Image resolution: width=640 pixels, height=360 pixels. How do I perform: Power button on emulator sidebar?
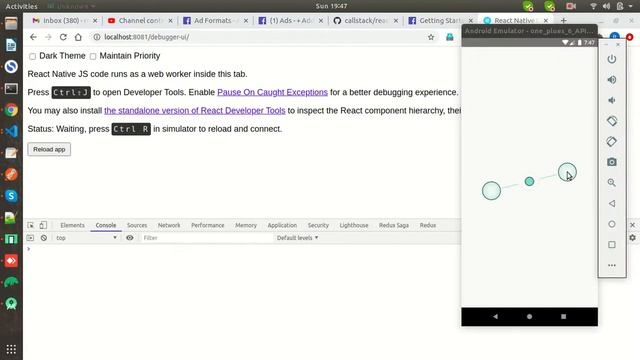611,59
